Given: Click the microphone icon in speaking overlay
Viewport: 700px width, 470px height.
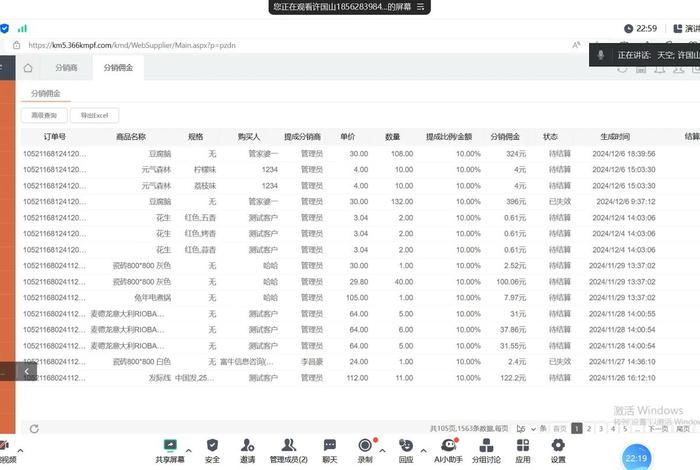Looking at the screenshot, I should [x=601, y=55].
